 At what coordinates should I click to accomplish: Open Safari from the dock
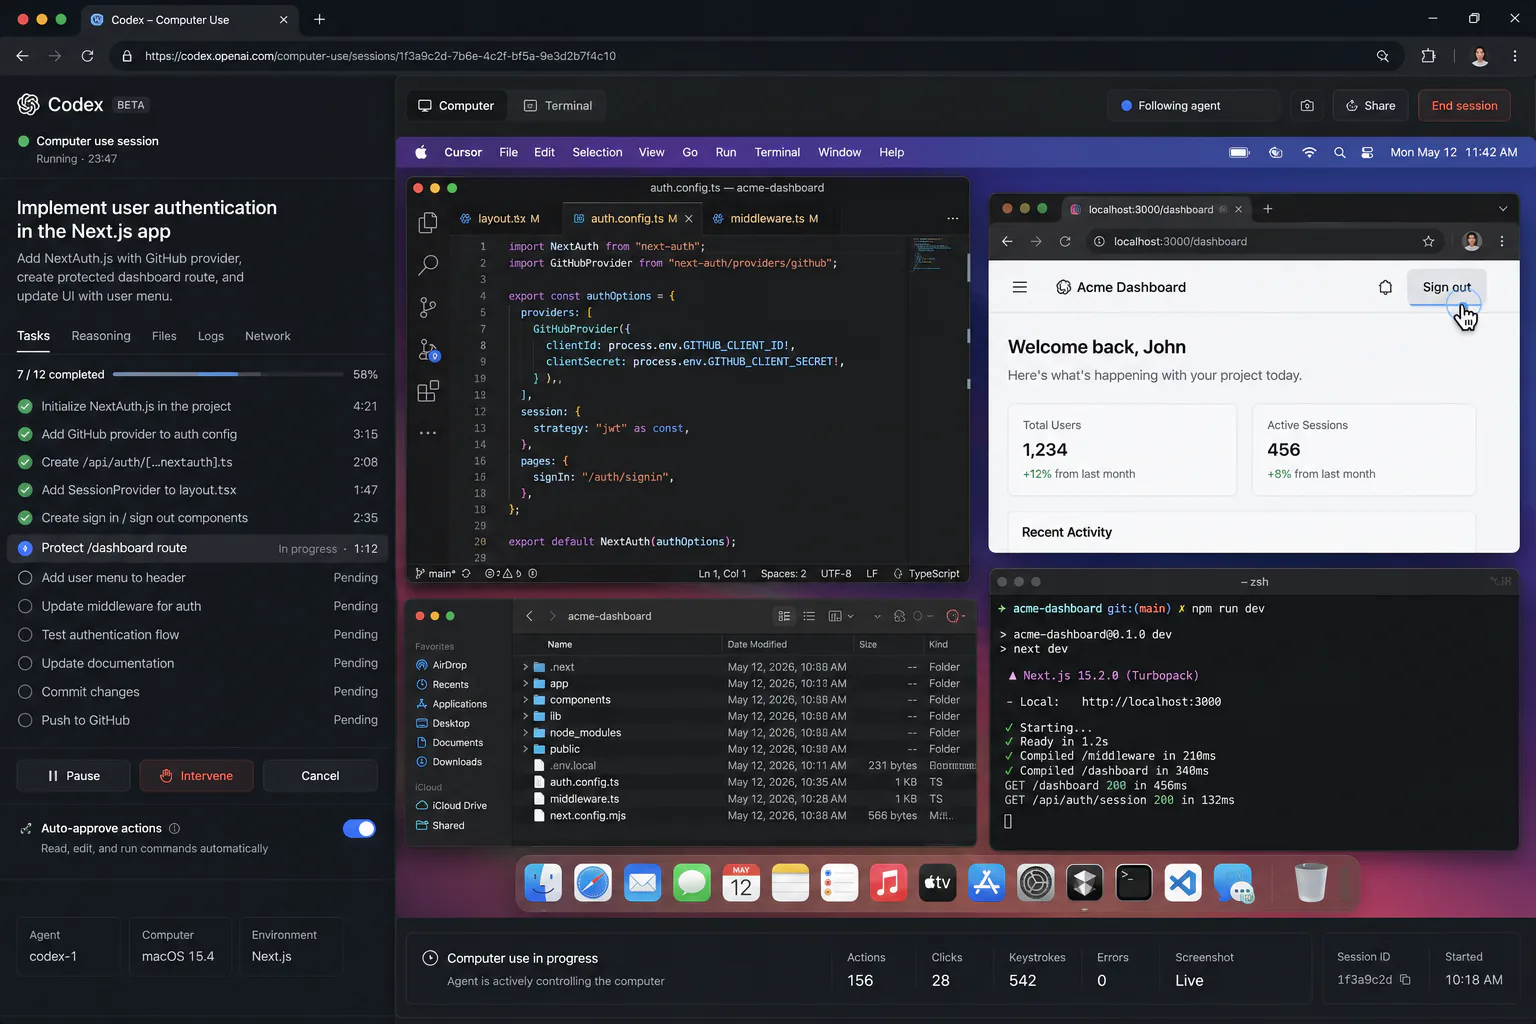pos(592,883)
